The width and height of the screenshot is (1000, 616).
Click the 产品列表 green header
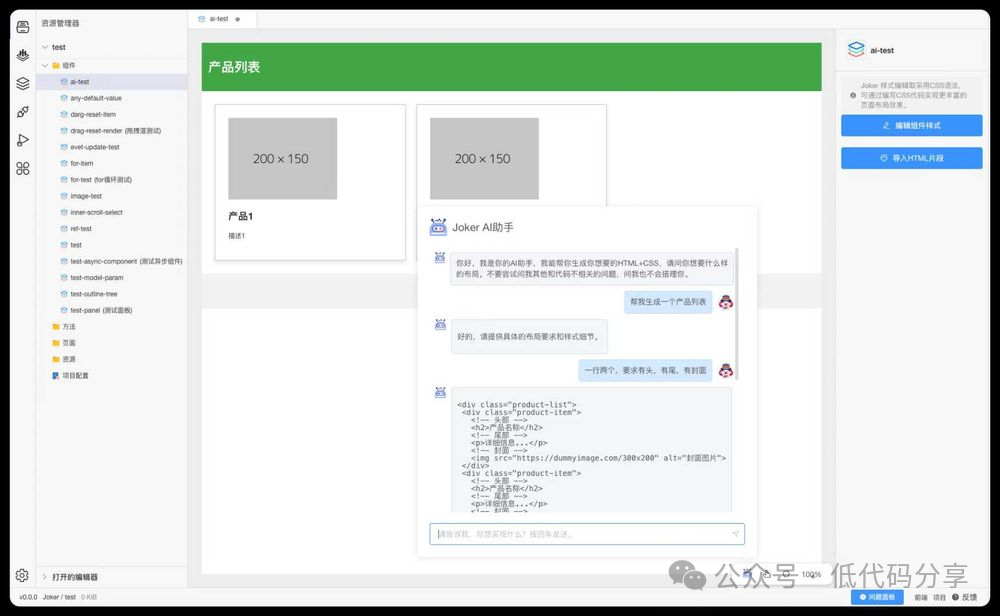coord(511,67)
